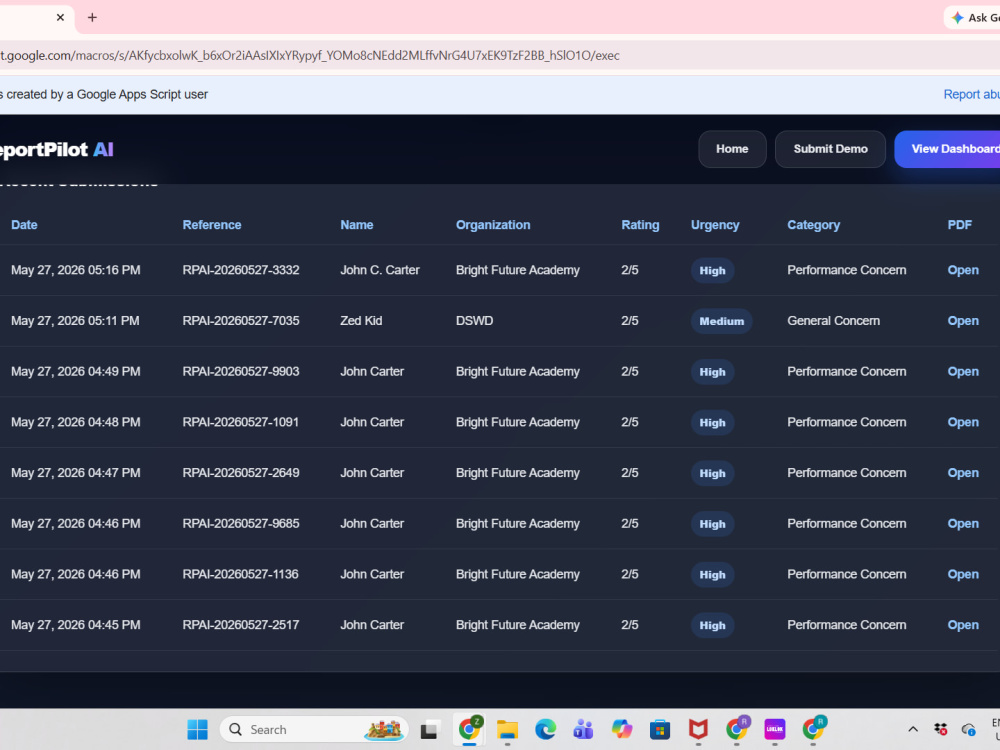The width and height of the screenshot is (1000, 750).
Task: Click the name Zed Kid
Action: click(x=361, y=321)
